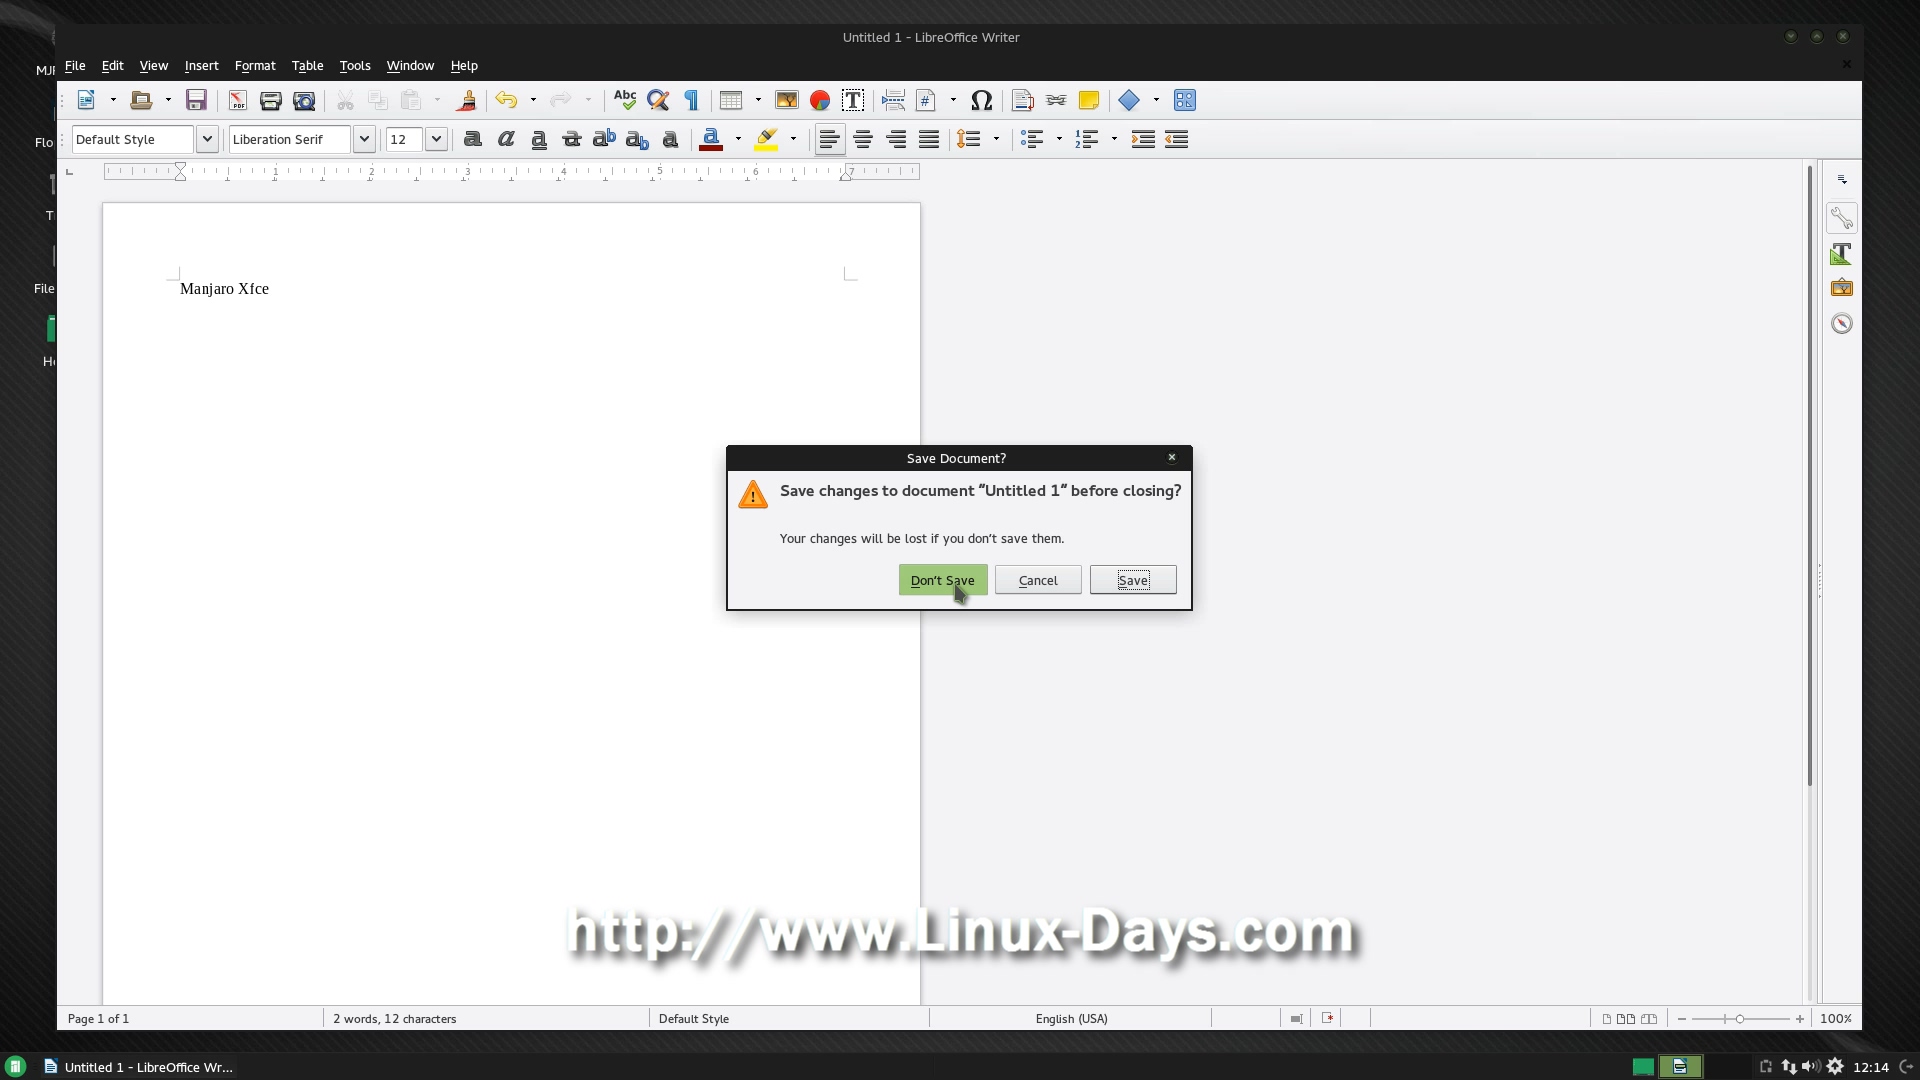
Task: Click the Print icon
Action: tap(270, 100)
